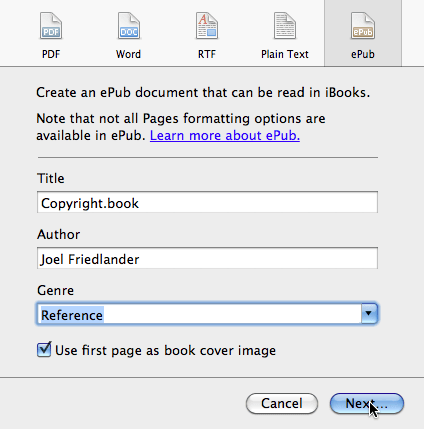Click the Genre field label

(55, 290)
